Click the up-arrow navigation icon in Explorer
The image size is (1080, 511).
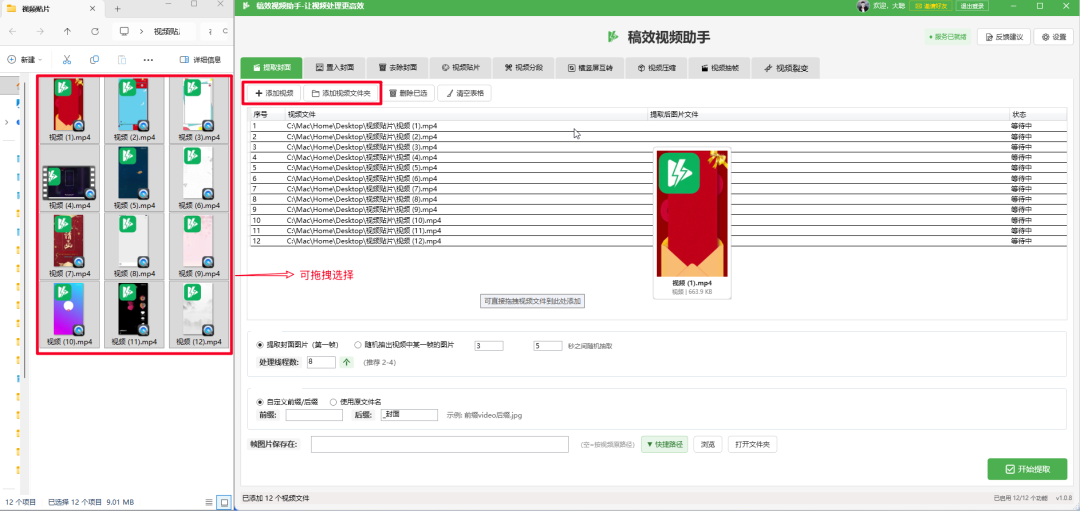67,31
